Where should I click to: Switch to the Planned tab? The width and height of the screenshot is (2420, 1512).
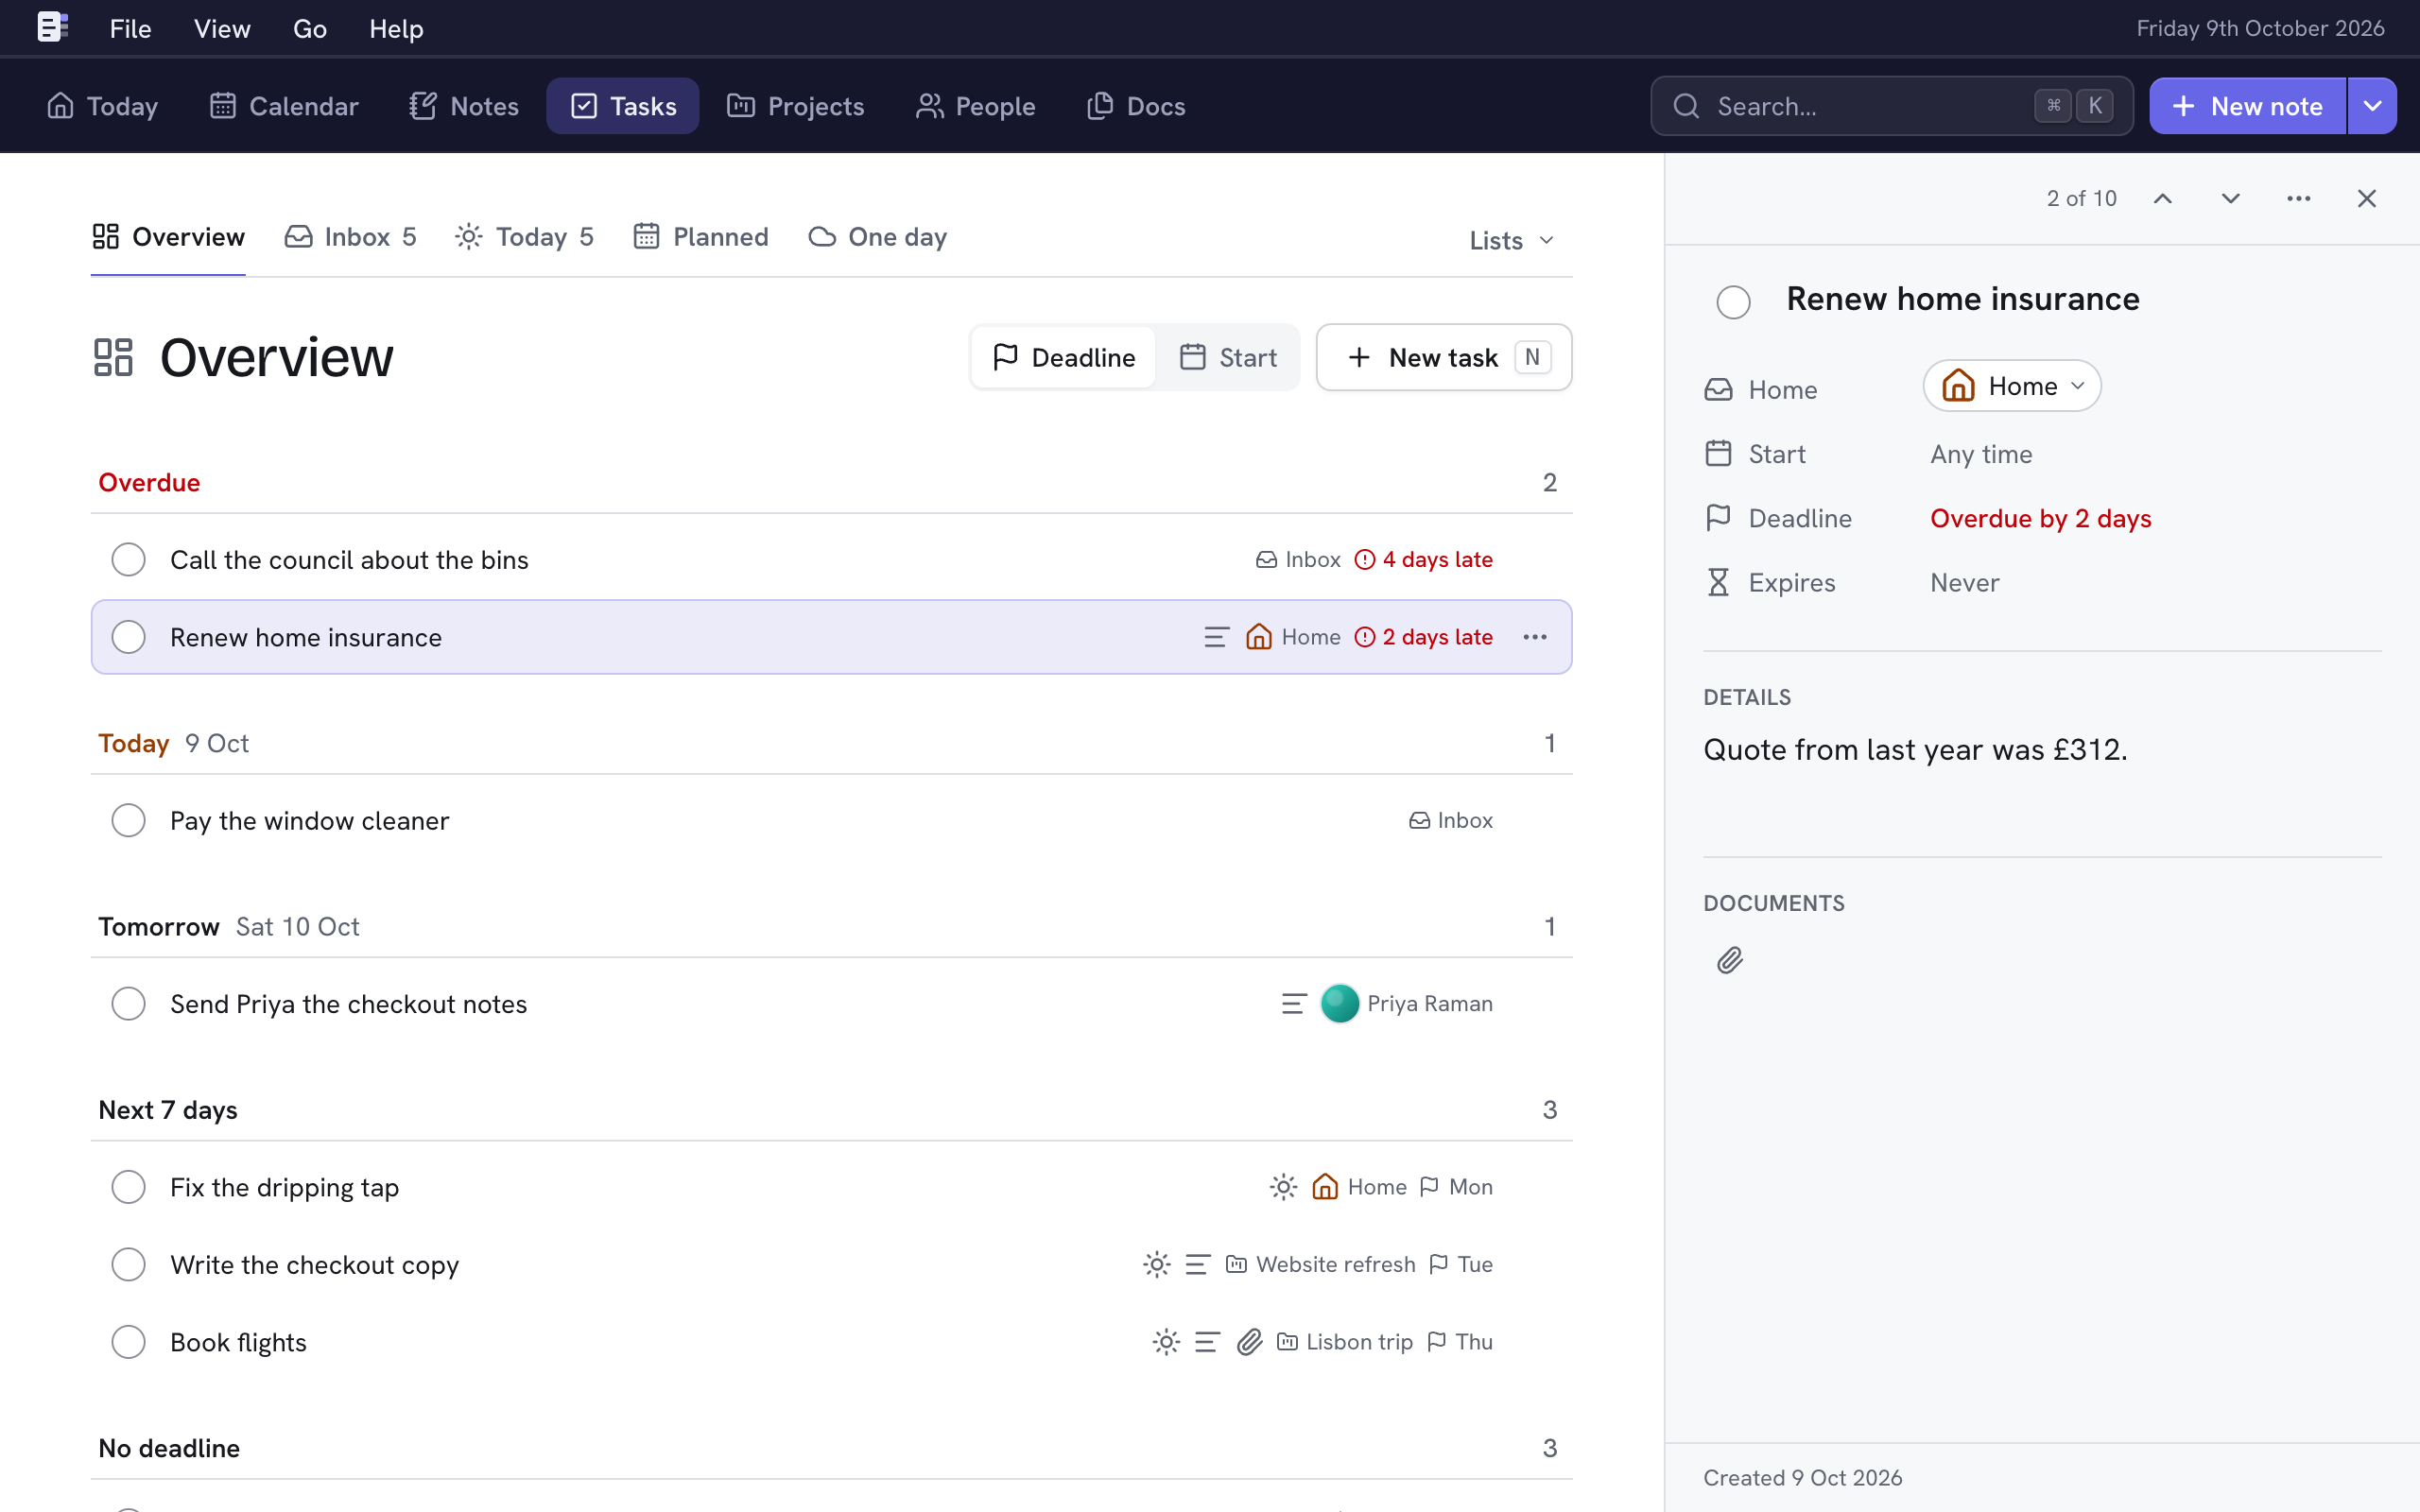point(701,237)
